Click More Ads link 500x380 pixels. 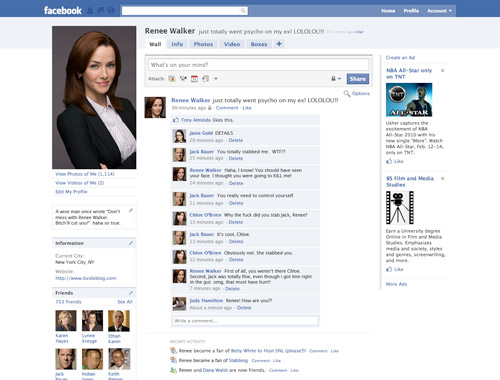point(396,284)
